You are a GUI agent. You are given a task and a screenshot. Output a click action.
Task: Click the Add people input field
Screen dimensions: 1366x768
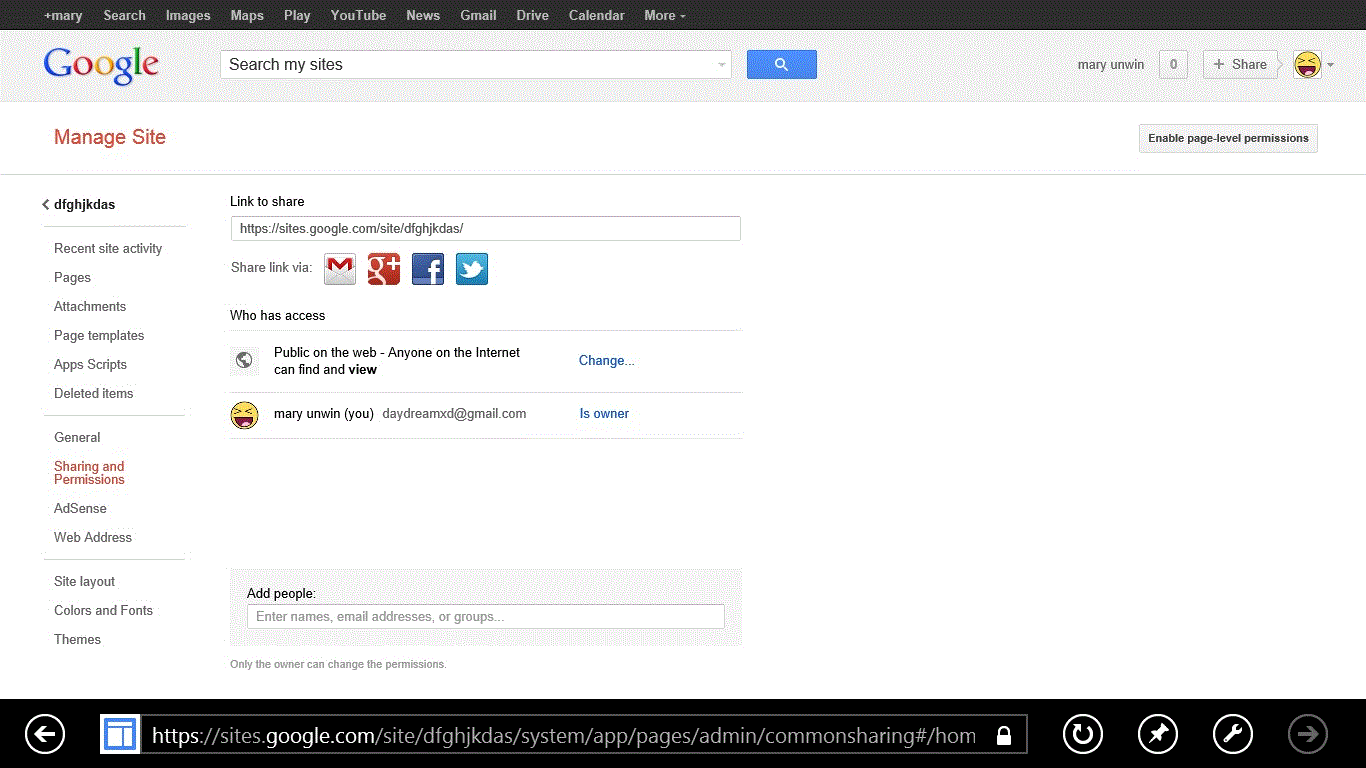(485, 616)
